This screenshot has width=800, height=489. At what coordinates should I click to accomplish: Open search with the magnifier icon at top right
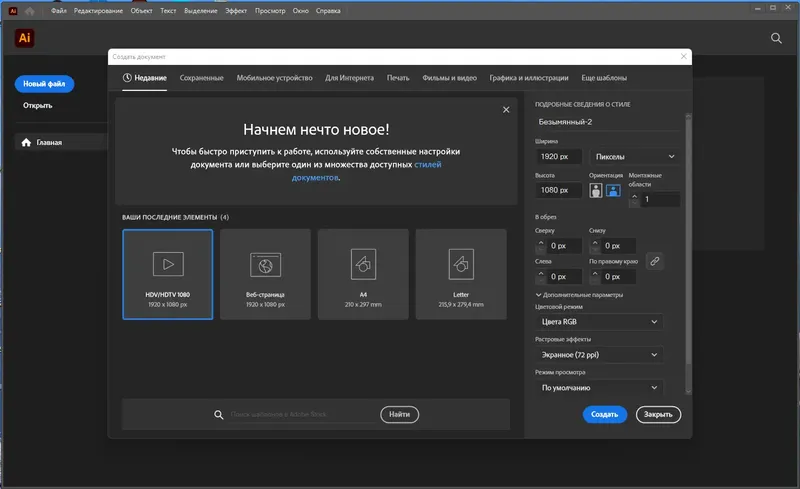pos(776,38)
